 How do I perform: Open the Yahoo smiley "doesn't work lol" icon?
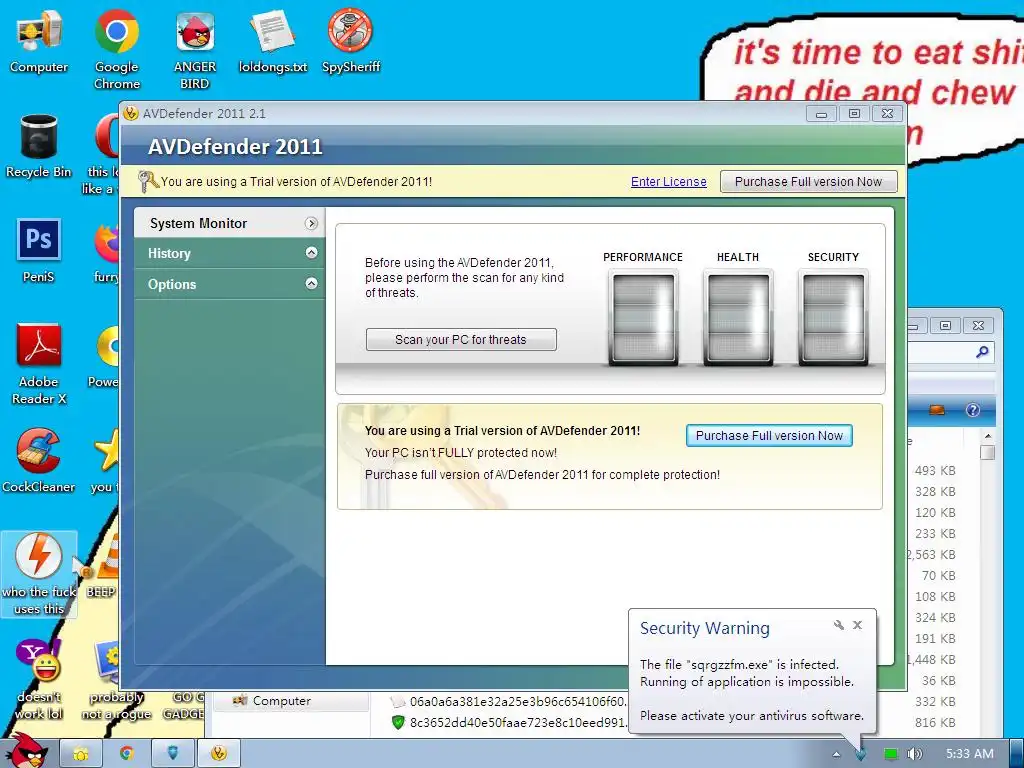click(39, 679)
